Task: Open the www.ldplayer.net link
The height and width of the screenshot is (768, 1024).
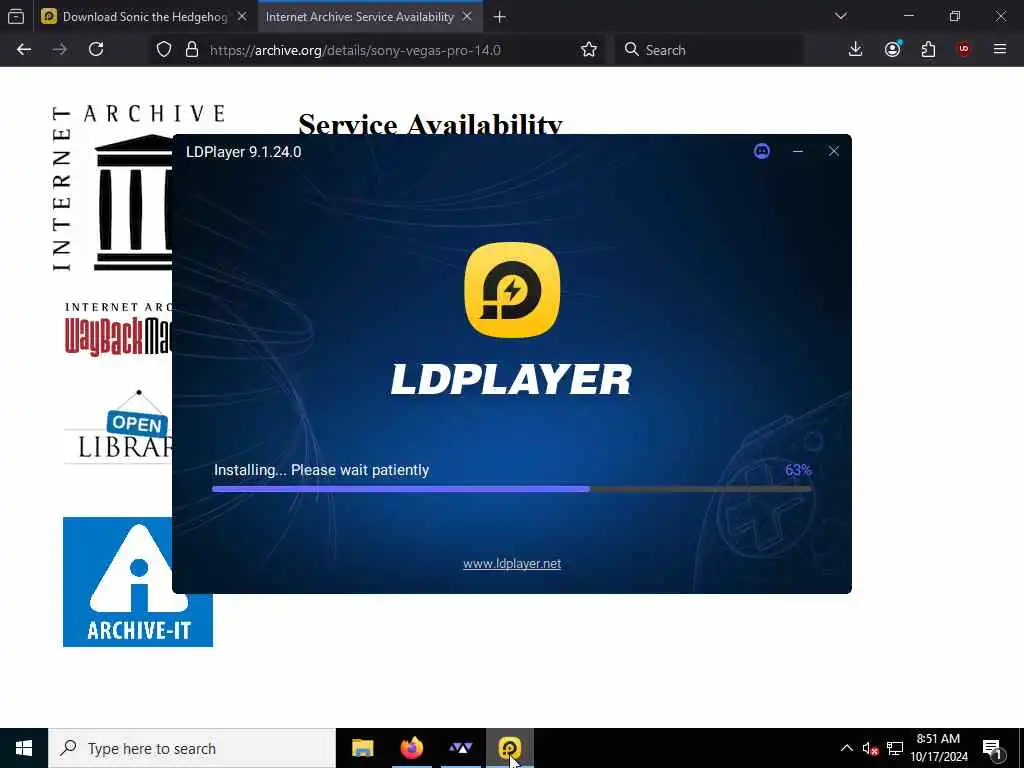Action: click(x=512, y=564)
